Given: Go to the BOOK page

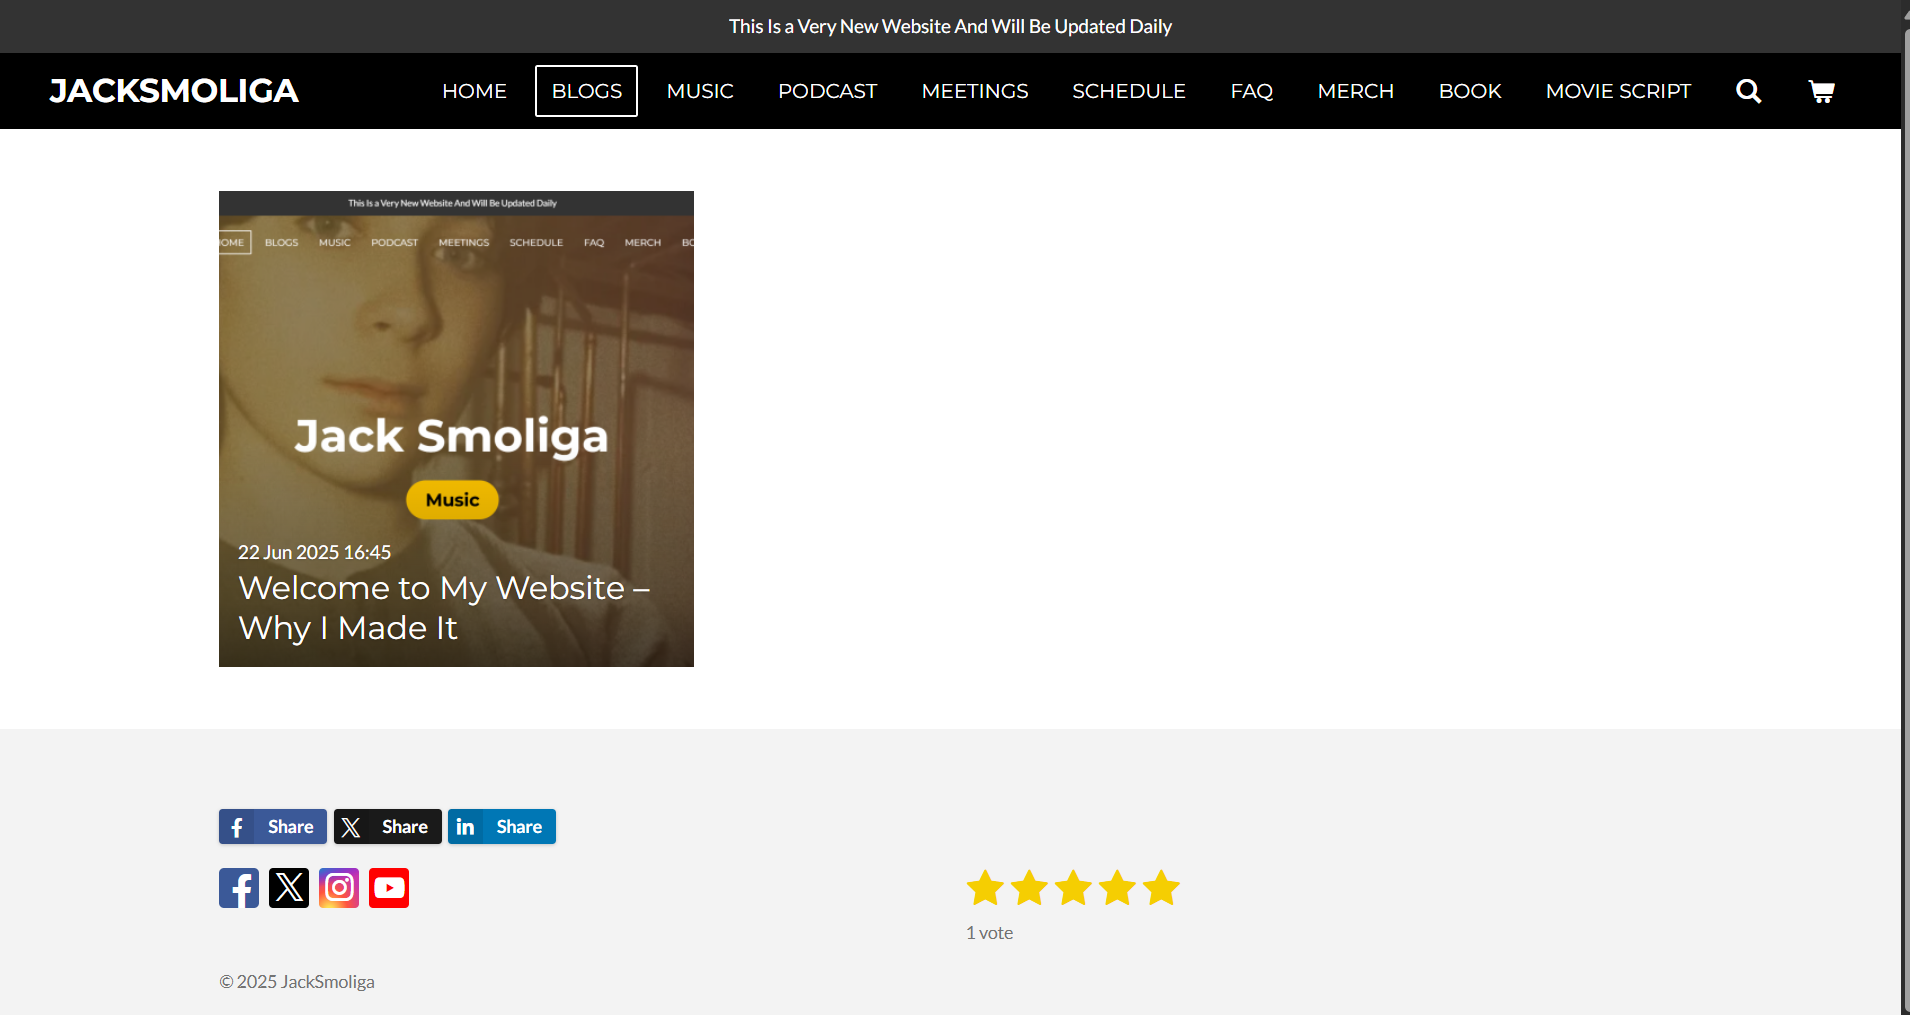Looking at the screenshot, I should (x=1470, y=91).
